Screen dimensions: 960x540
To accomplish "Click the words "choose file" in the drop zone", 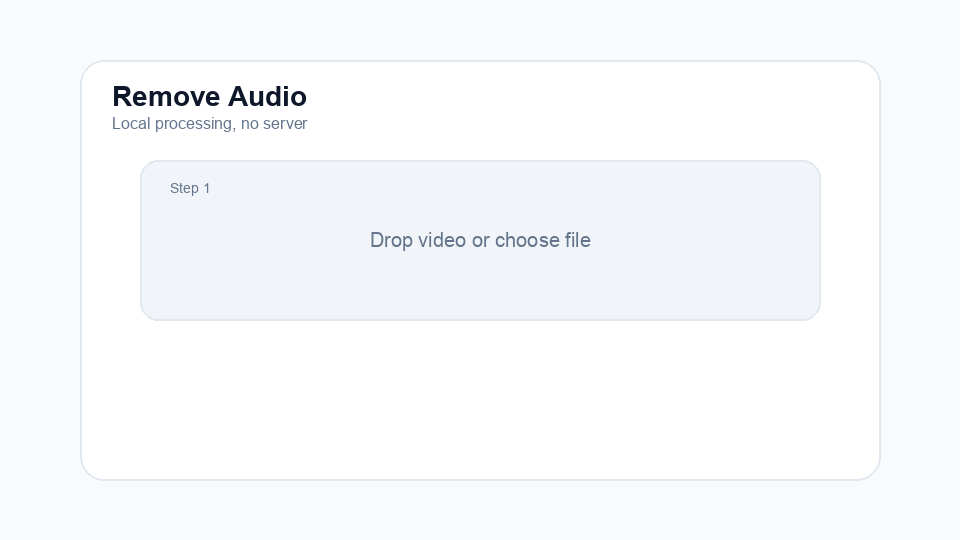I will (x=542, y=240).
